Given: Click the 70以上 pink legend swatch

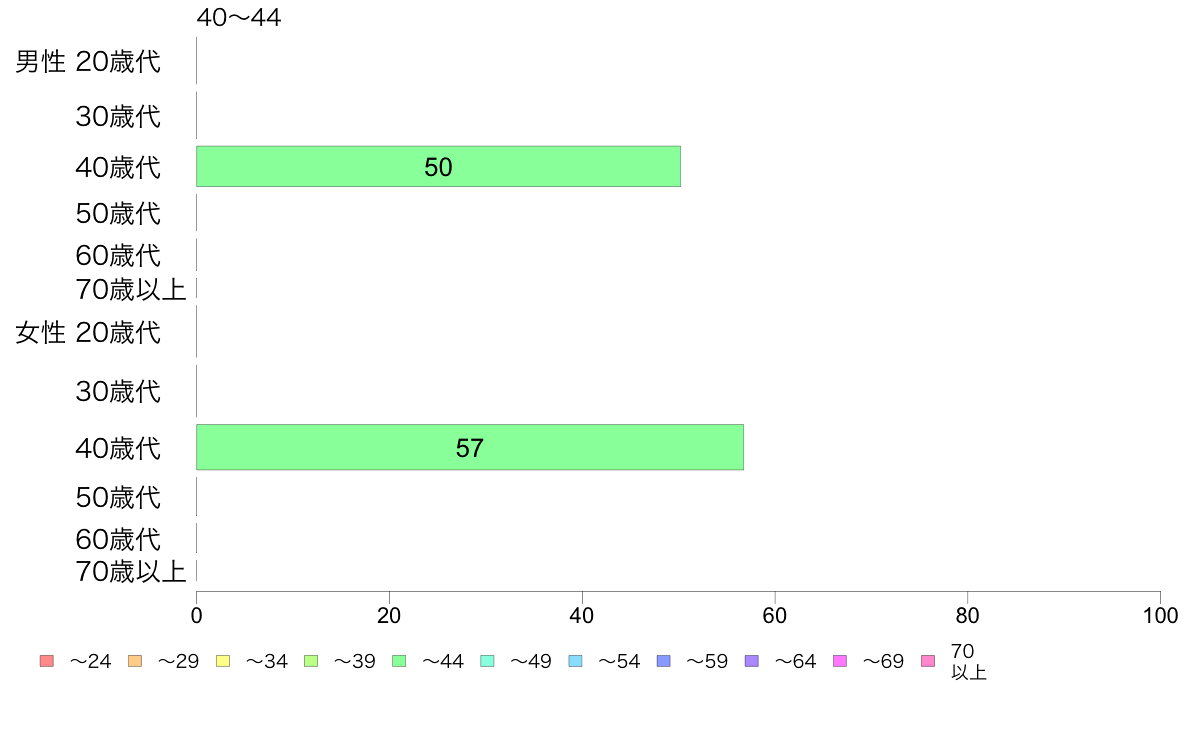Looking at the screenshot, I should tap(928, 661).
